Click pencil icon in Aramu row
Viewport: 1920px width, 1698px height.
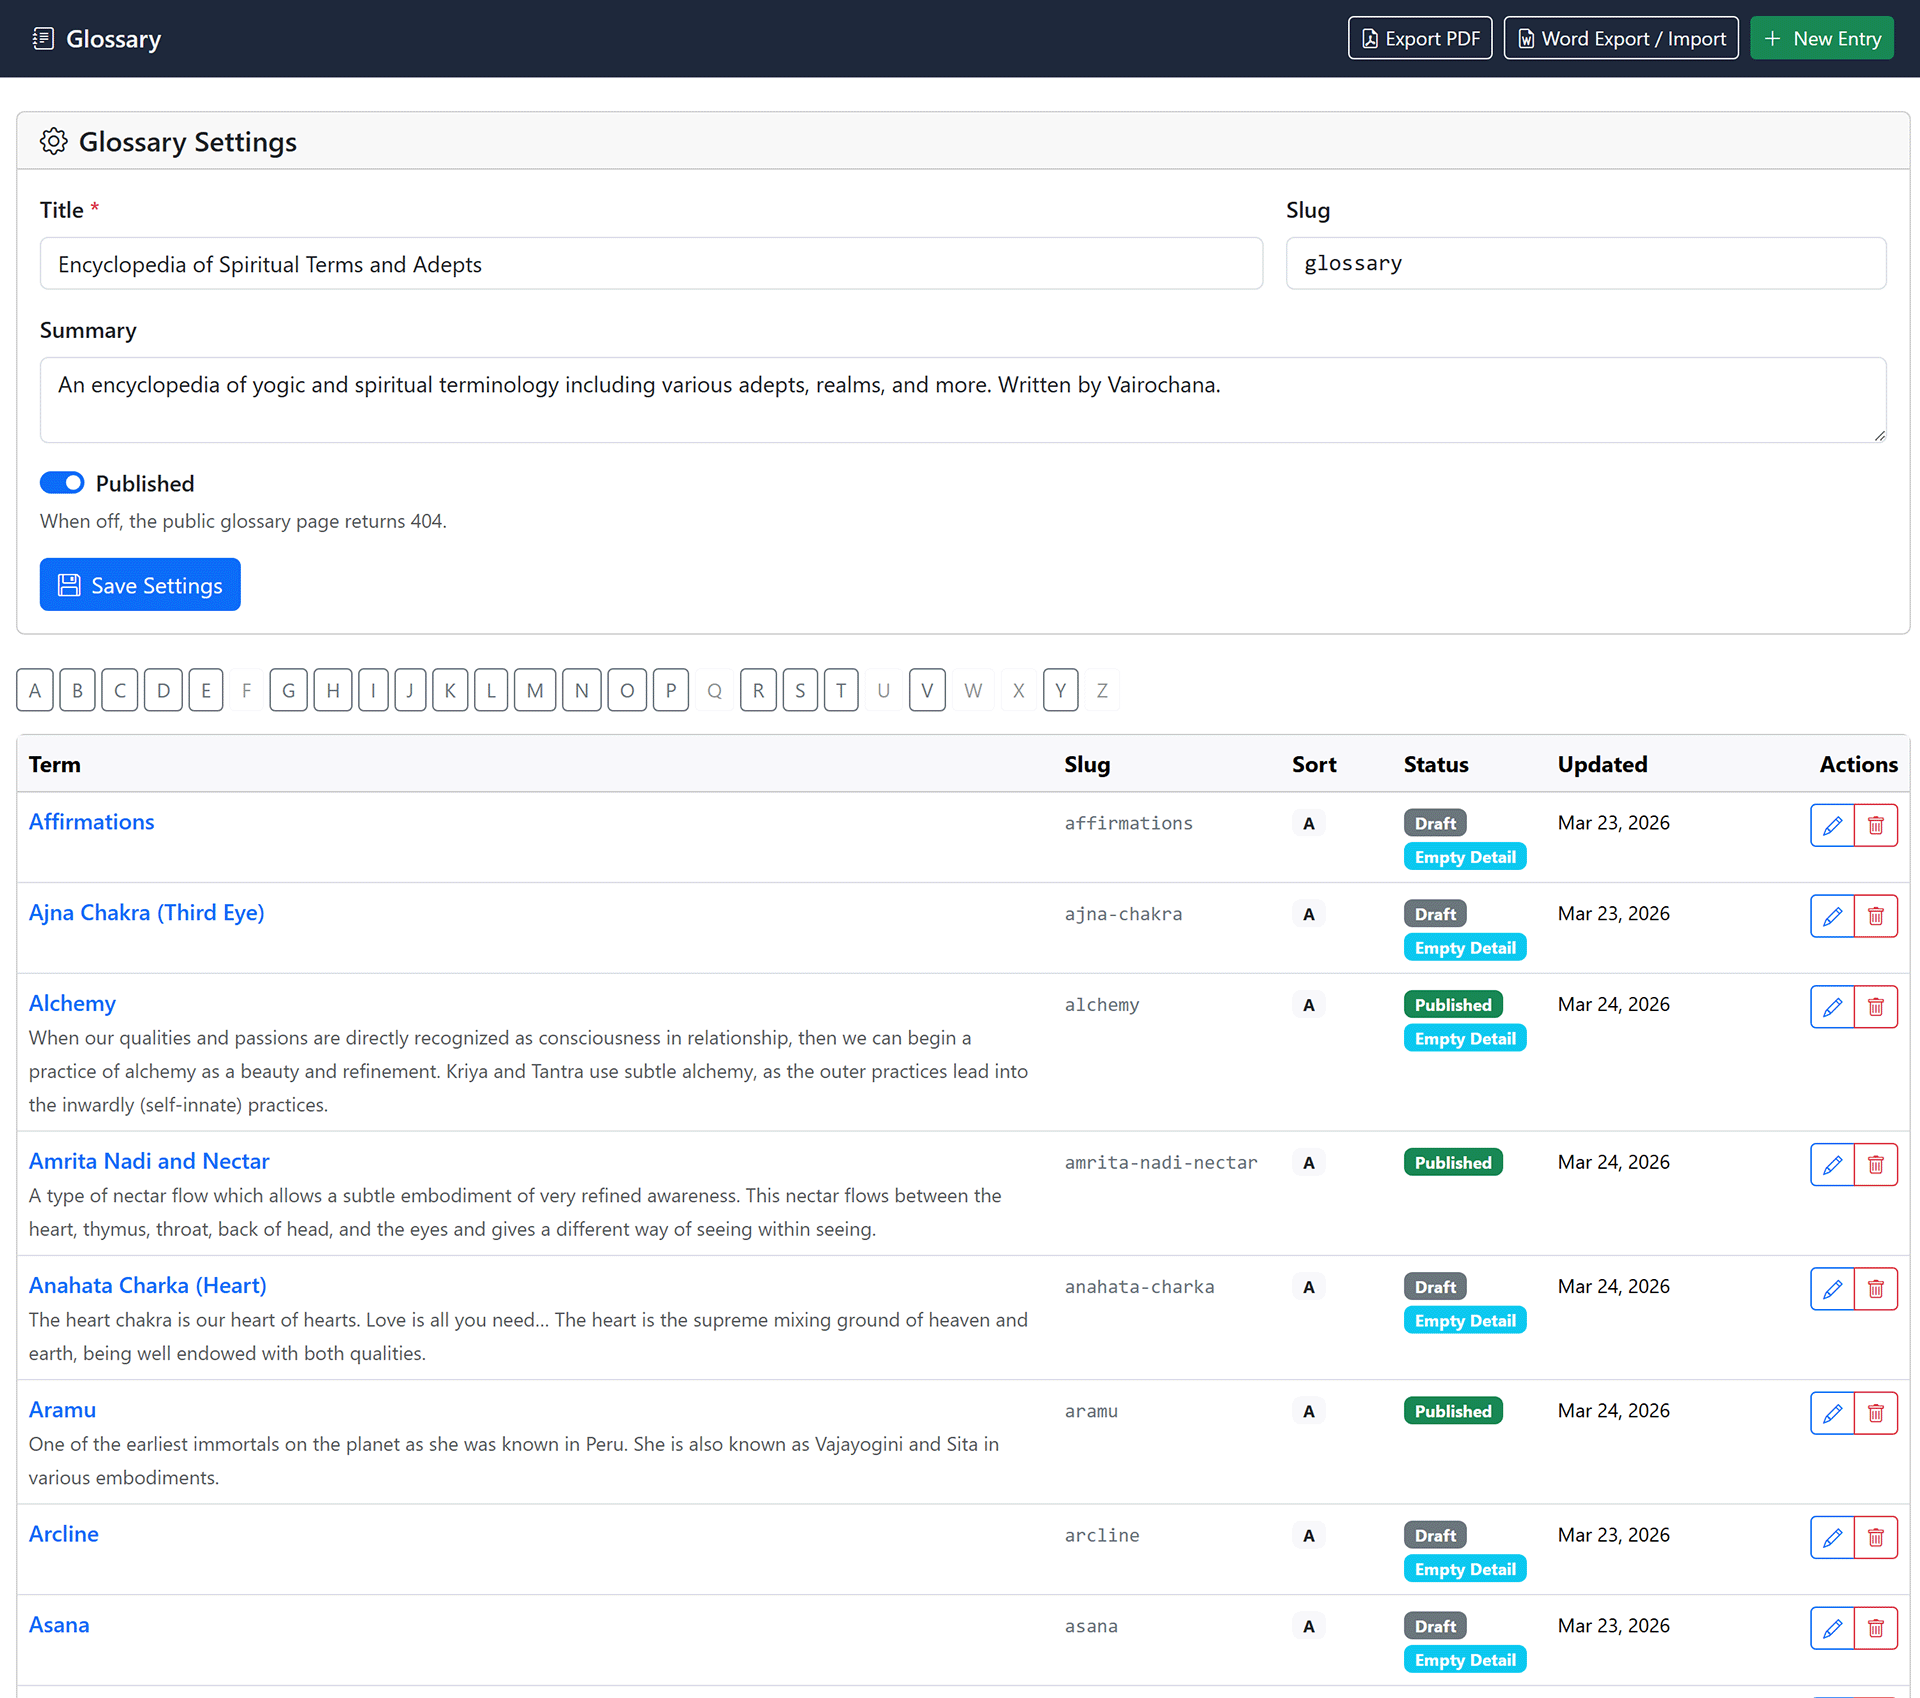click(x=1832, y=1413)
